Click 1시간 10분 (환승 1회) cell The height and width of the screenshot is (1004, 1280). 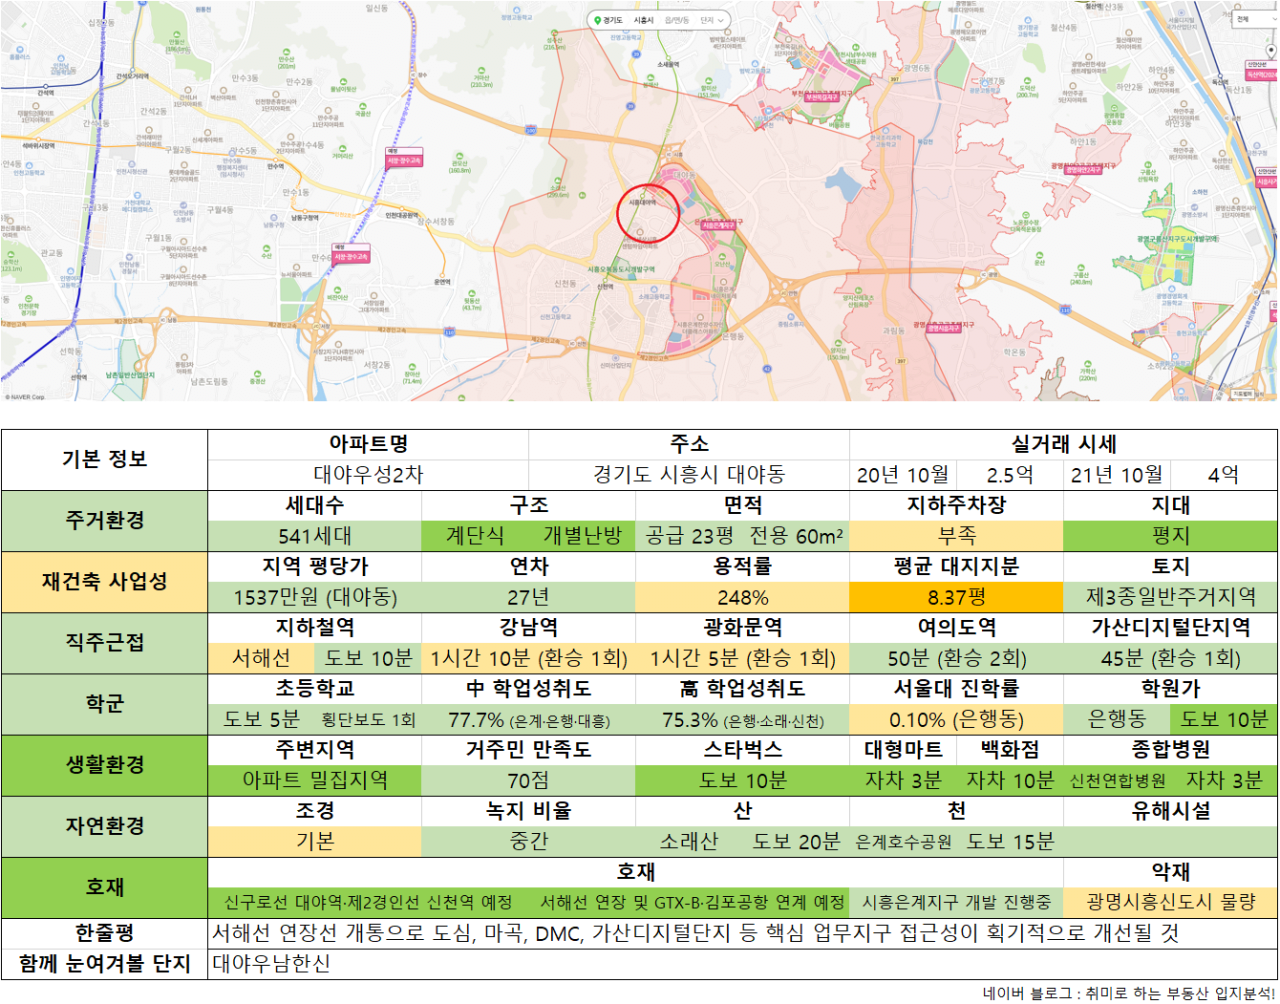tap(528, 658)
